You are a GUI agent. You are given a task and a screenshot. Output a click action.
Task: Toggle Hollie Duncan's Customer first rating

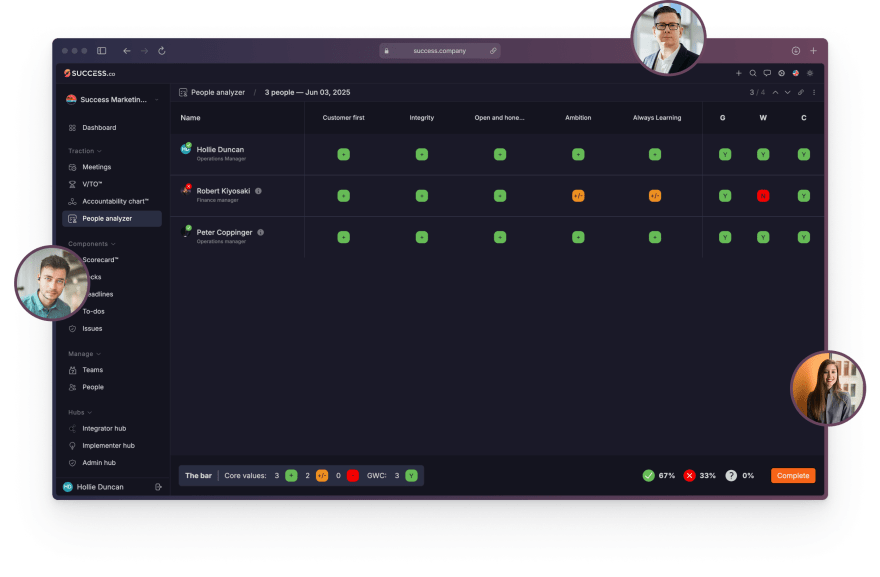[x=343, y=154]
